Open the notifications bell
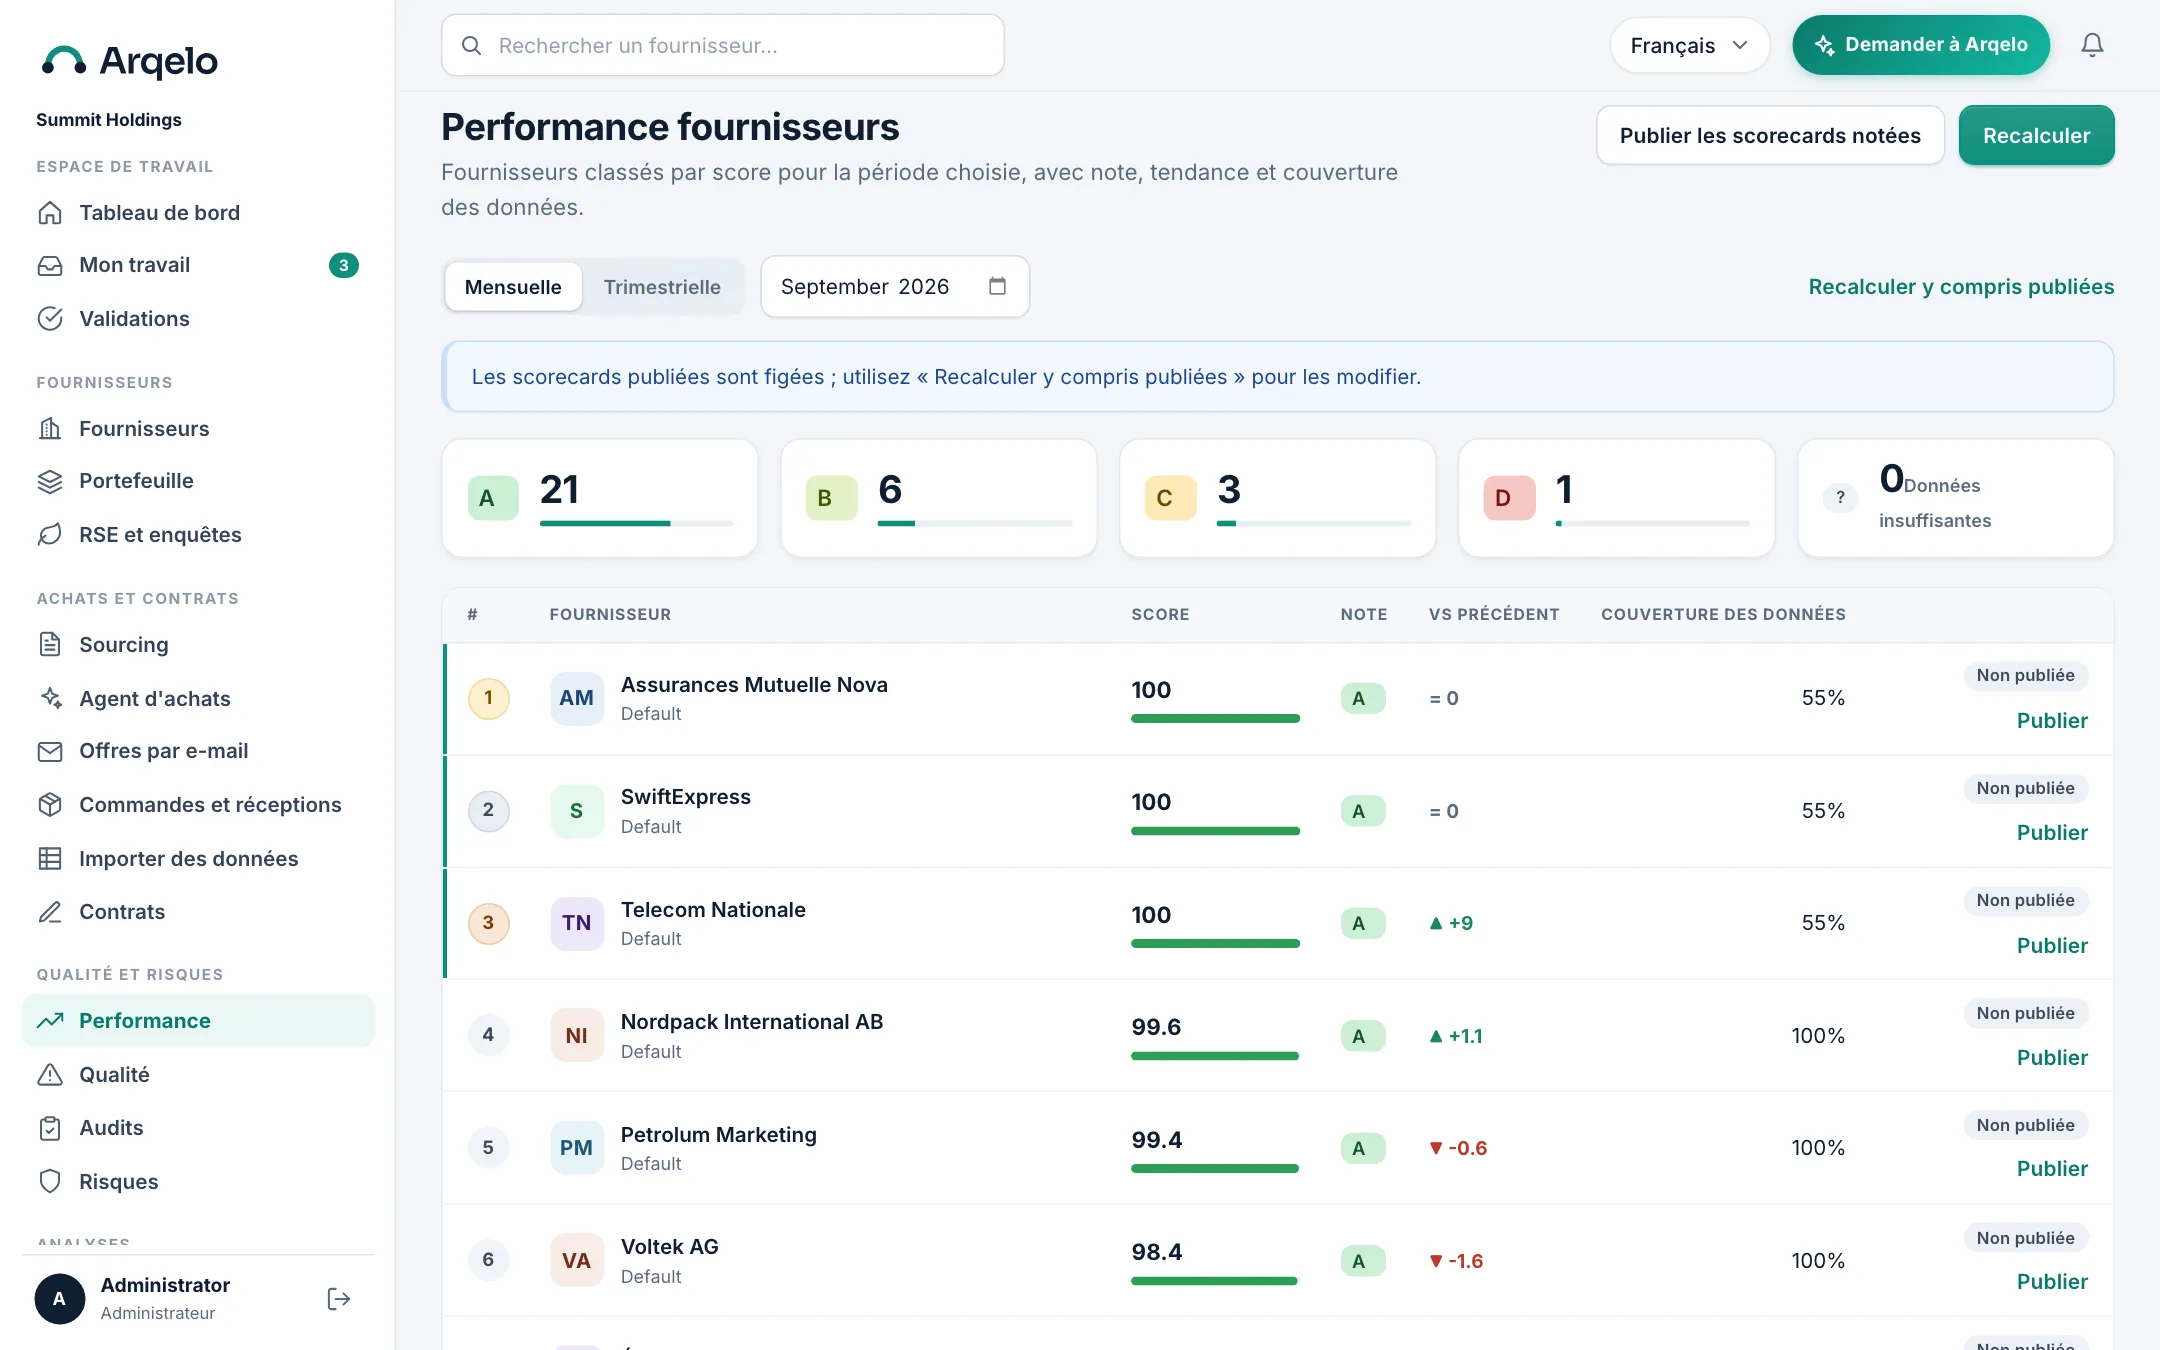Image resolution: width=2160 pixels, height=1350 pixels. 2092,45
